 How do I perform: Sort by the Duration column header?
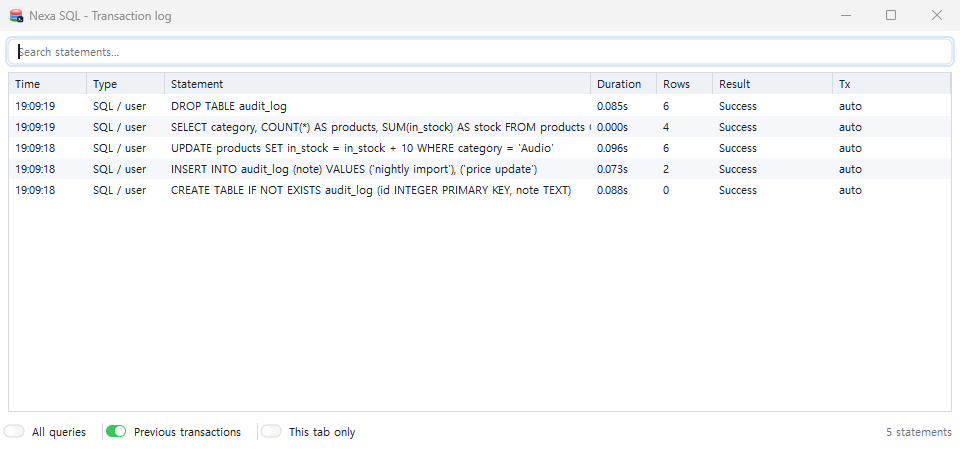pos(623,84)
